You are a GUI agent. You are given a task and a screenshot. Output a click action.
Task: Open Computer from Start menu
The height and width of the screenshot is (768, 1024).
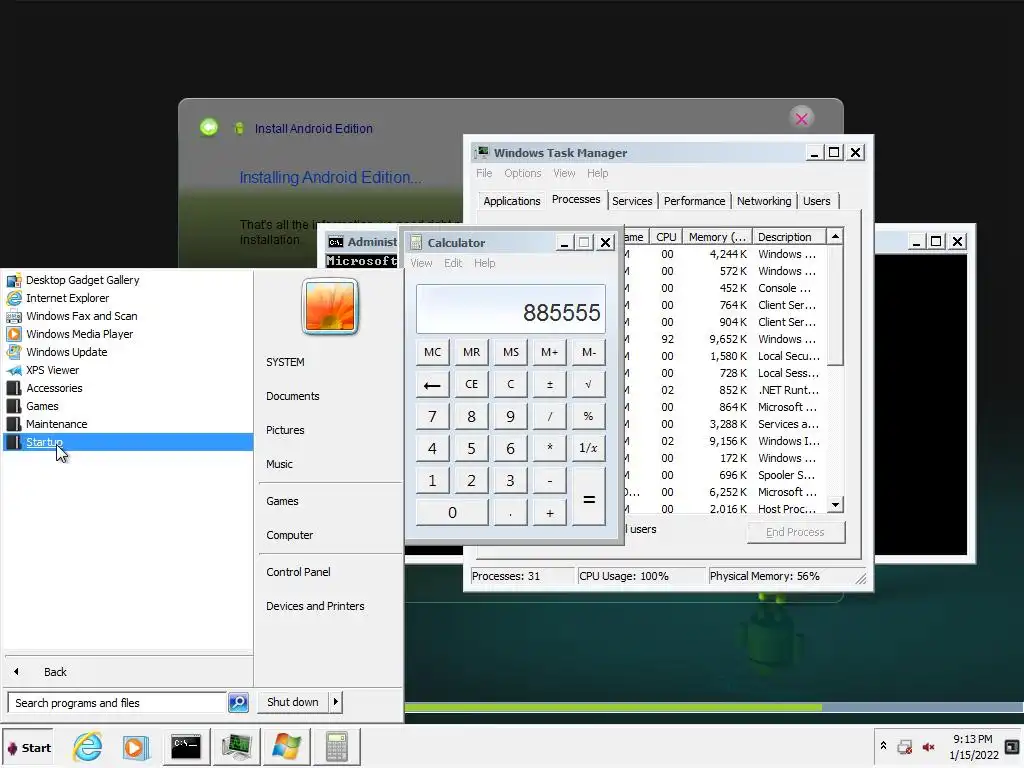point(289,535)
